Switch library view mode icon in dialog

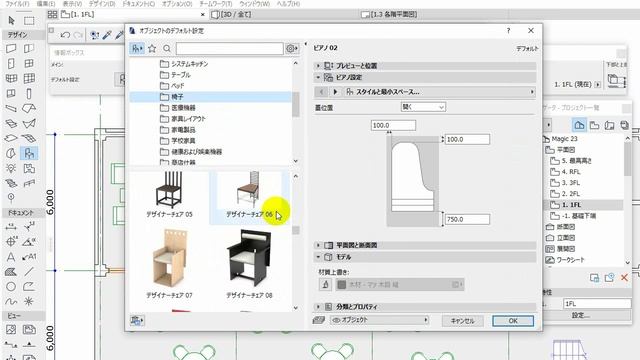[x=137, y=49]
